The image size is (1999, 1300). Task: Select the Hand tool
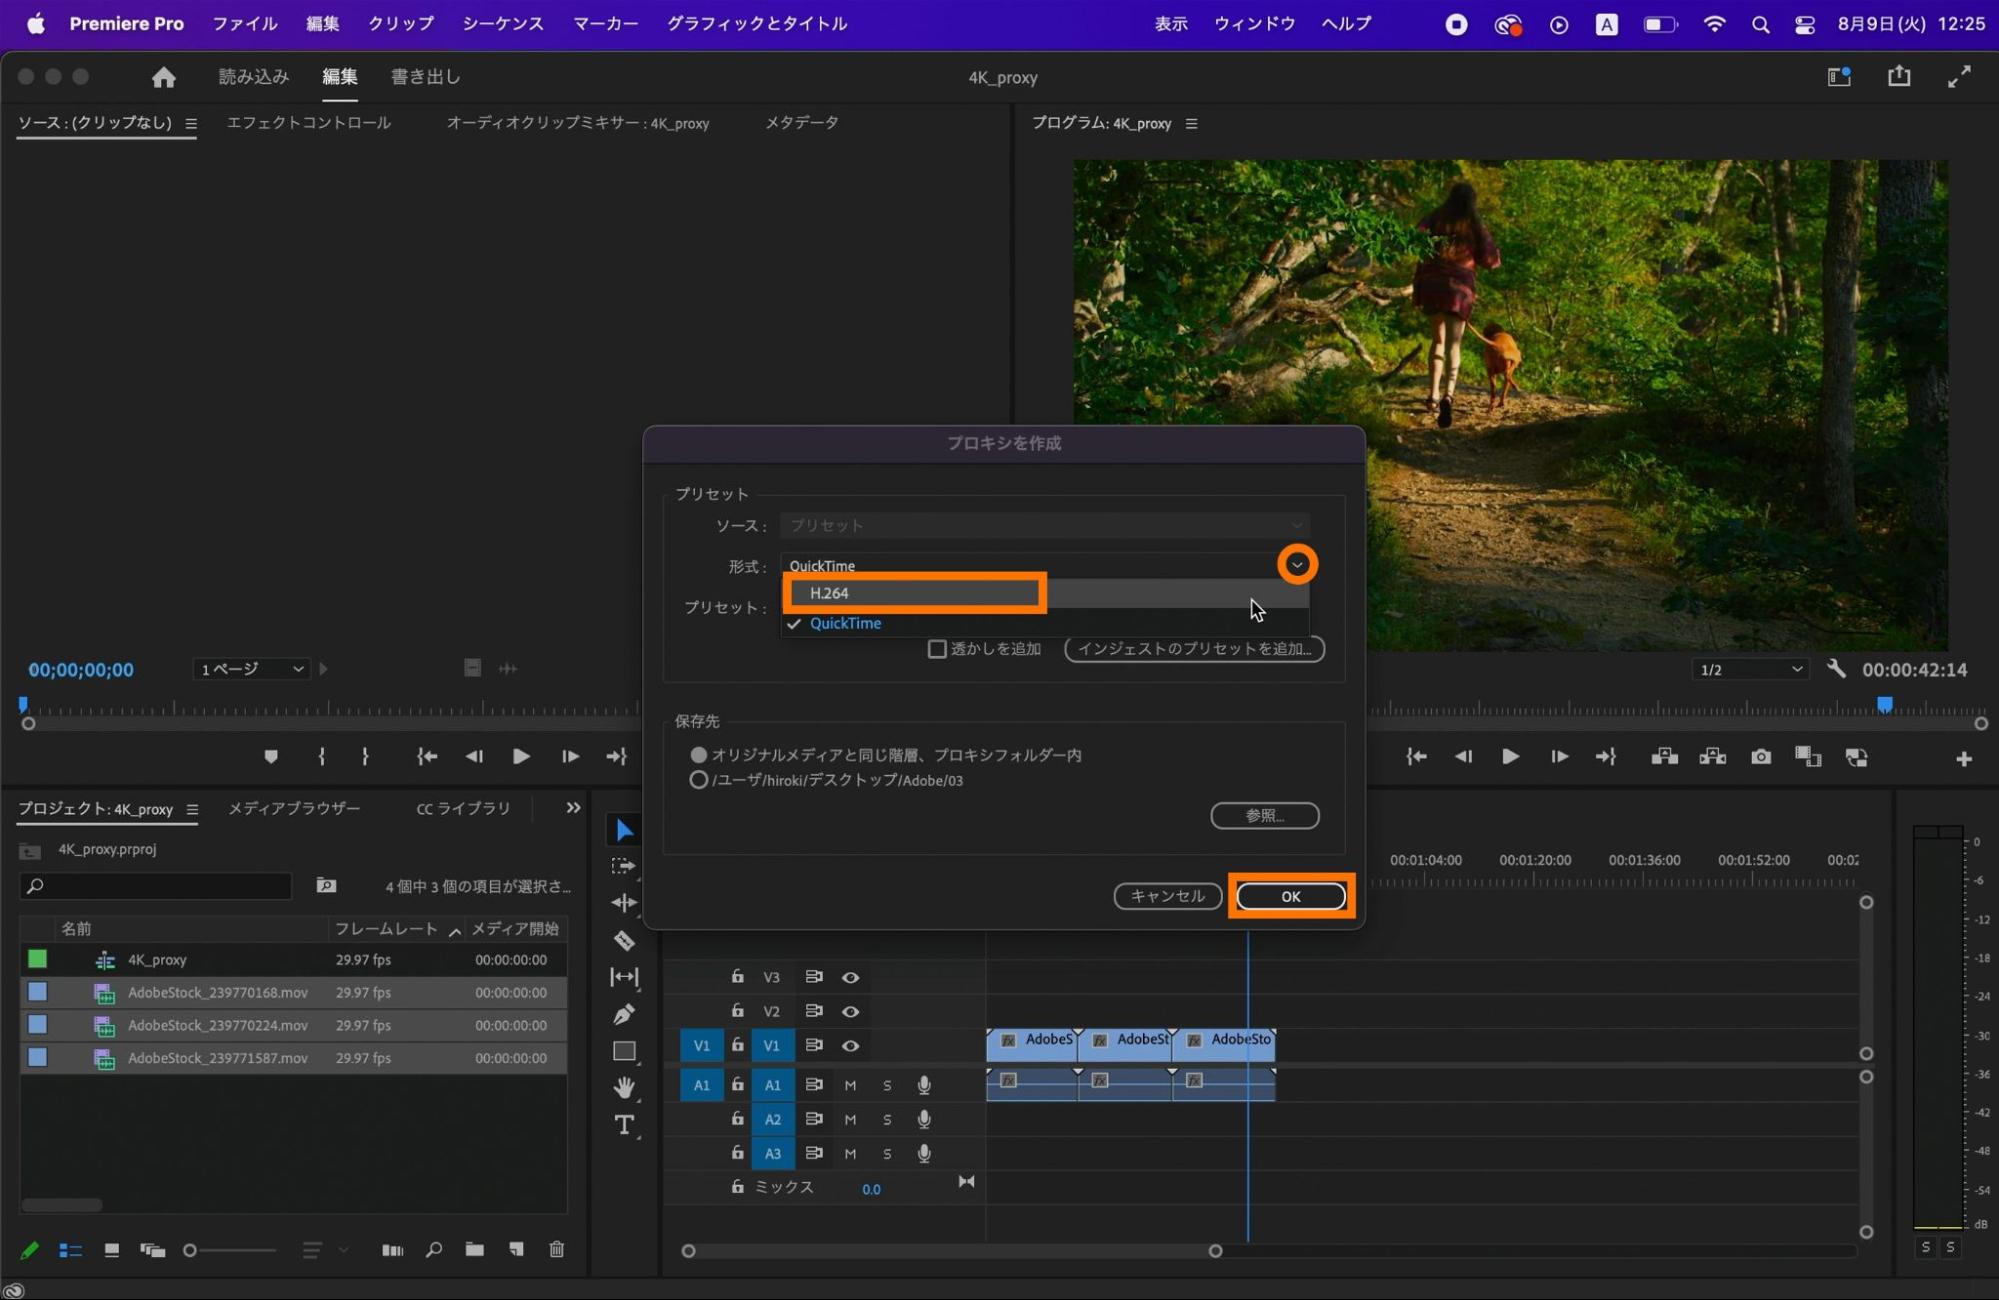pos(624,1087)
